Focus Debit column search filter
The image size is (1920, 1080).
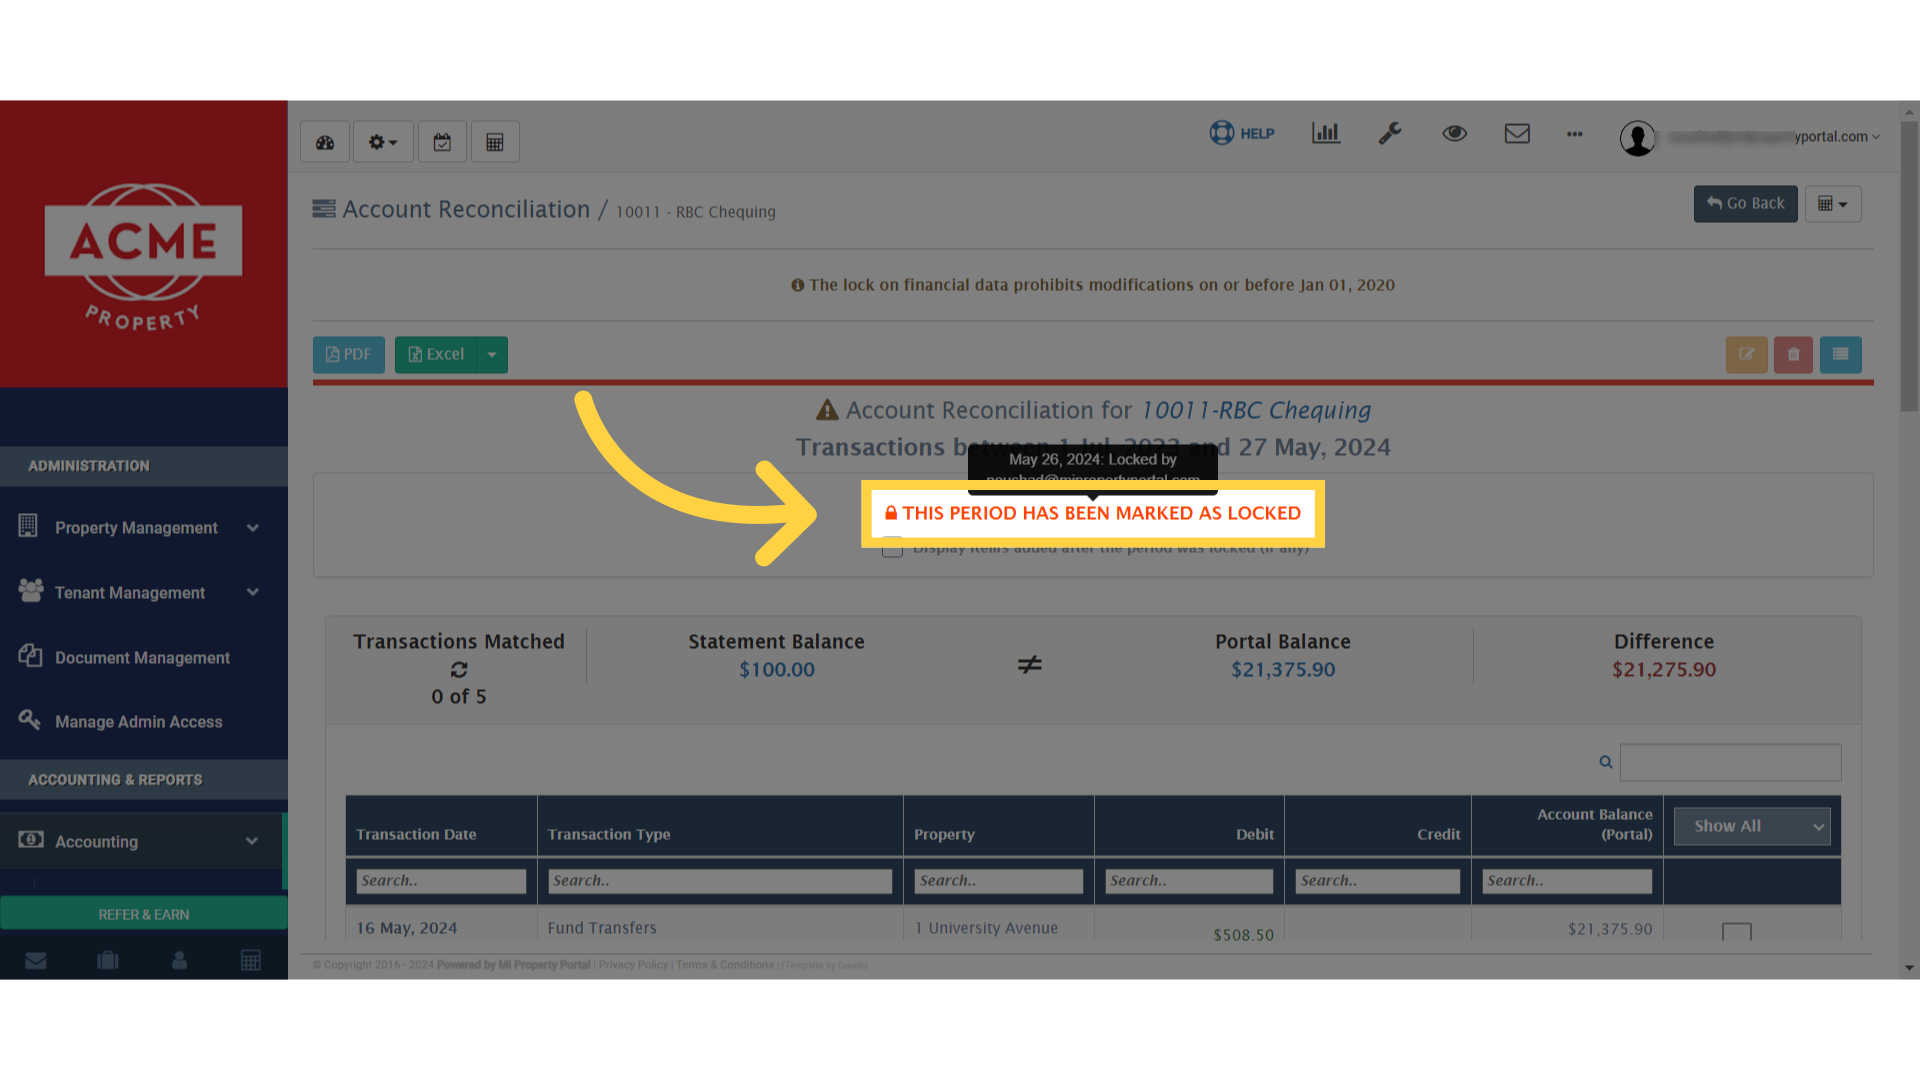[1189, 881]
